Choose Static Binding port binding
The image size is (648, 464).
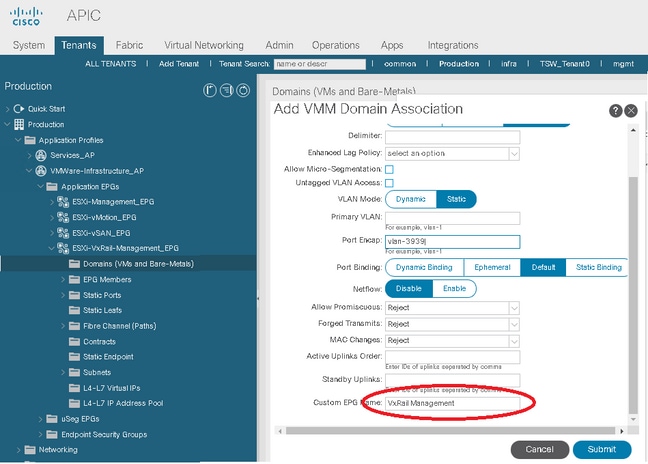coord(597,267)
